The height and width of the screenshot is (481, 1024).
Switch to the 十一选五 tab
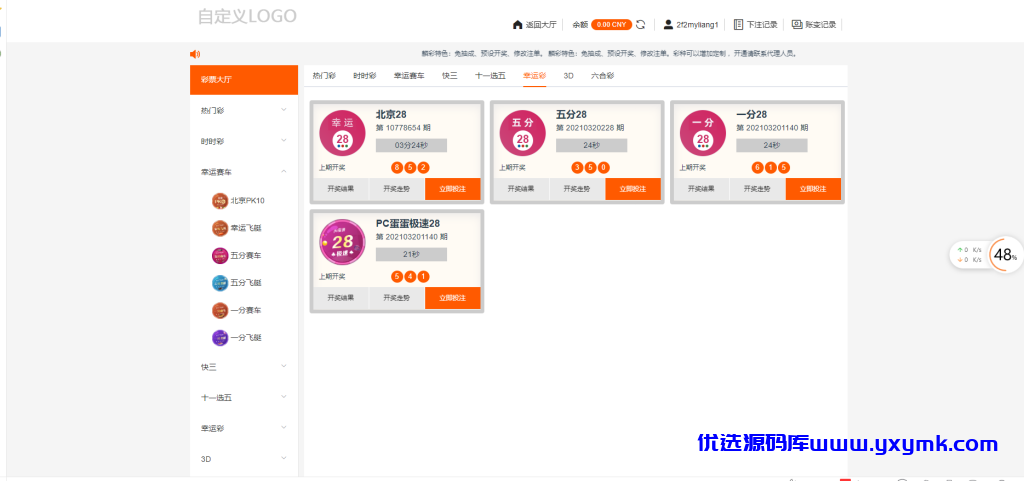tap(490, 76)
